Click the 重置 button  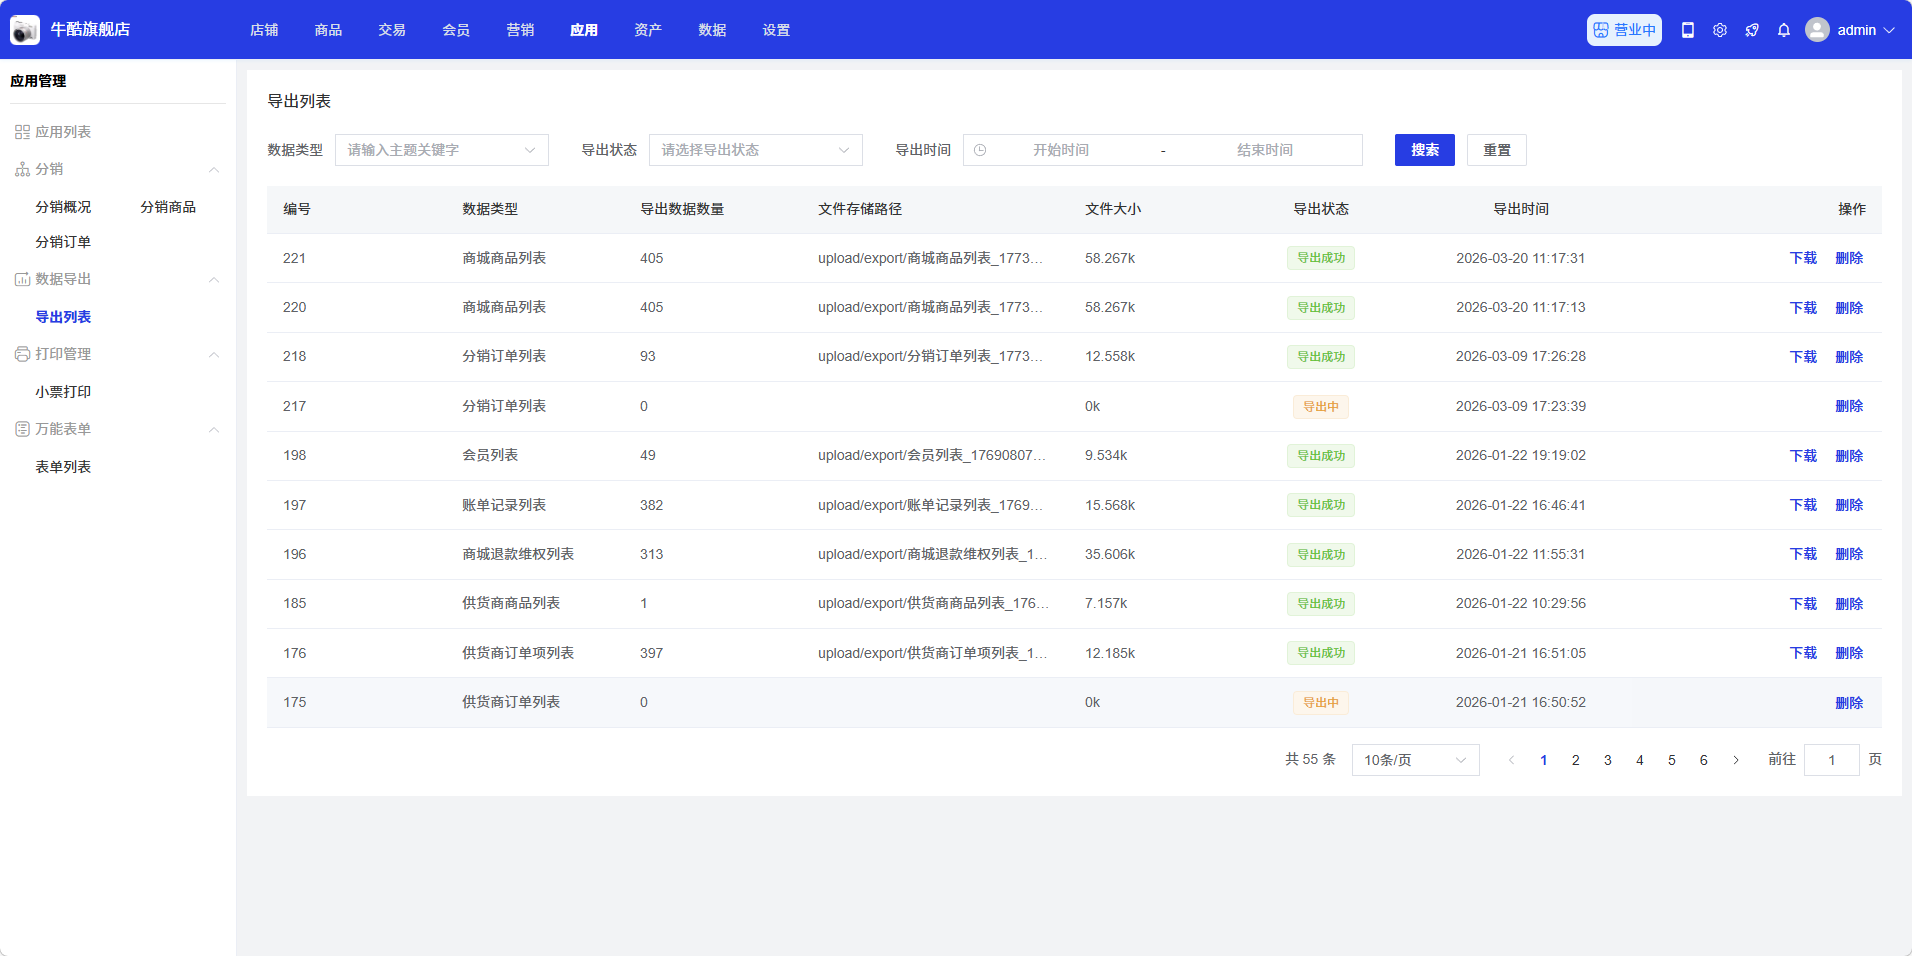click(x=1496, y=150)
